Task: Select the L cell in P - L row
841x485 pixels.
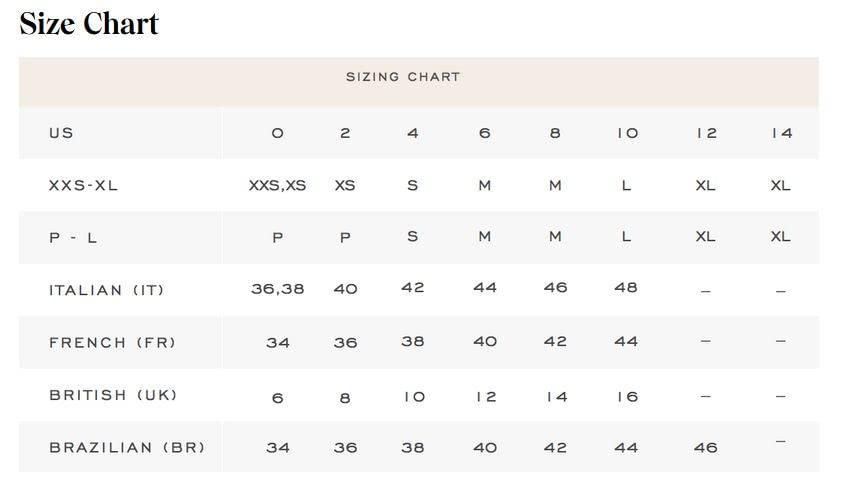Action: click(626, 237)
